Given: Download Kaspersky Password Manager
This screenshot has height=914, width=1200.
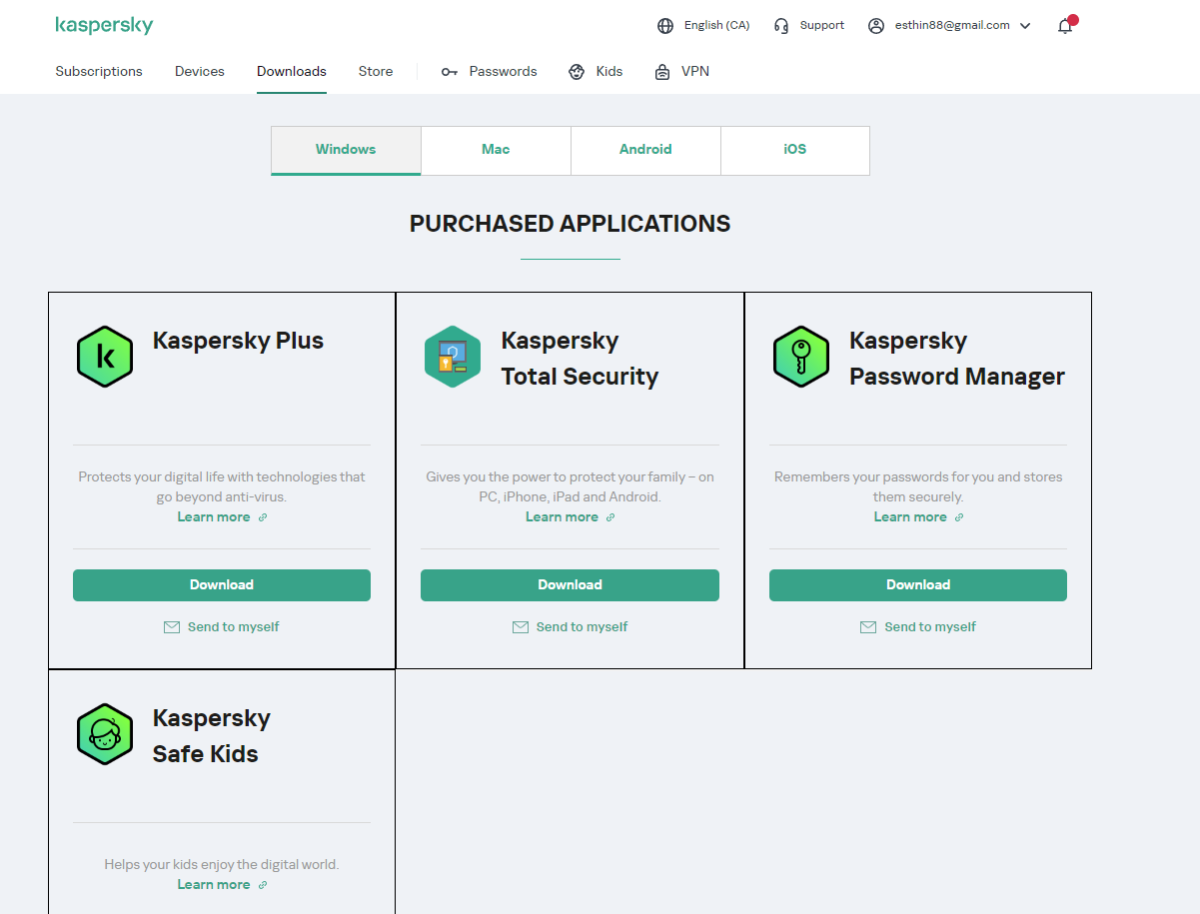Looking at the screenshot, I should tap(918, 585).
